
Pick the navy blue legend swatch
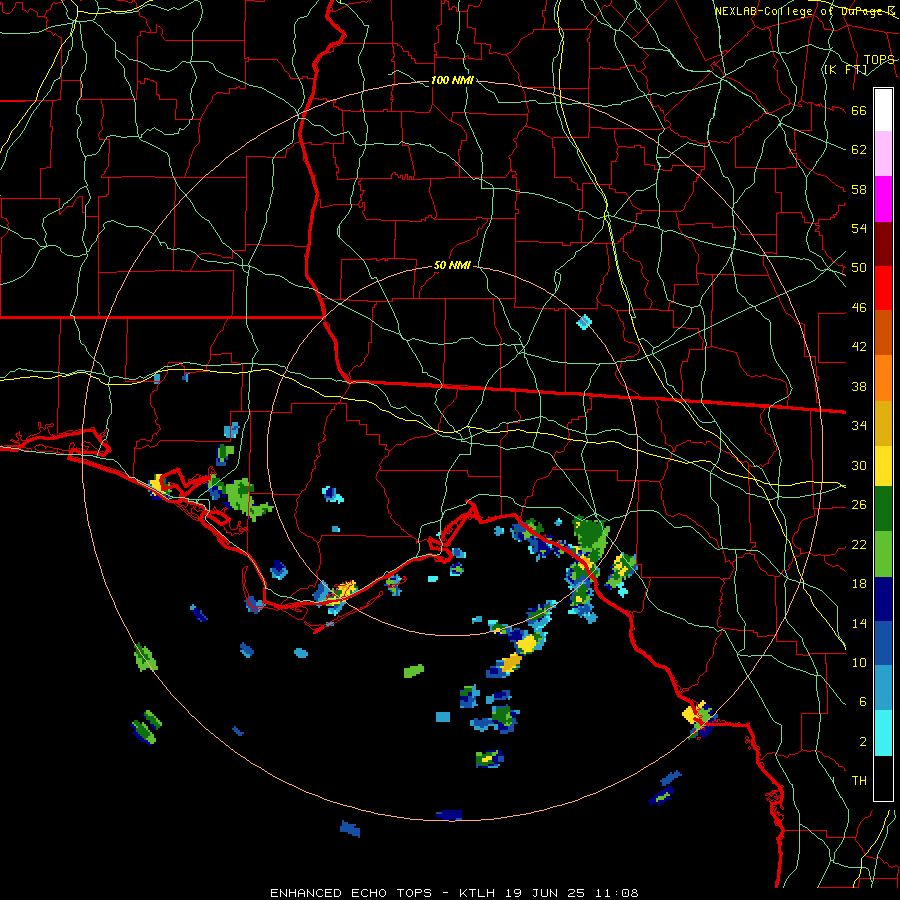pos(883,599)
